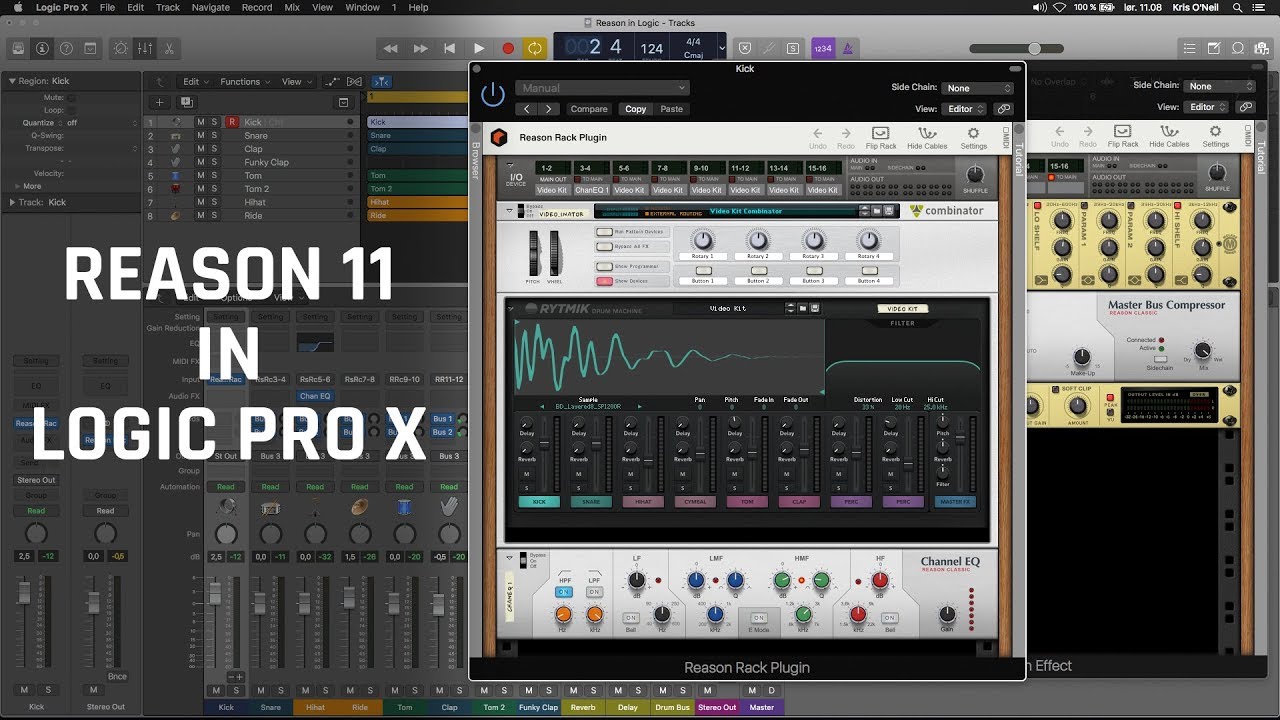This screenshot has height=720, width=1280.
Task: Click the red Record button
Action: (x=508, y=48)
